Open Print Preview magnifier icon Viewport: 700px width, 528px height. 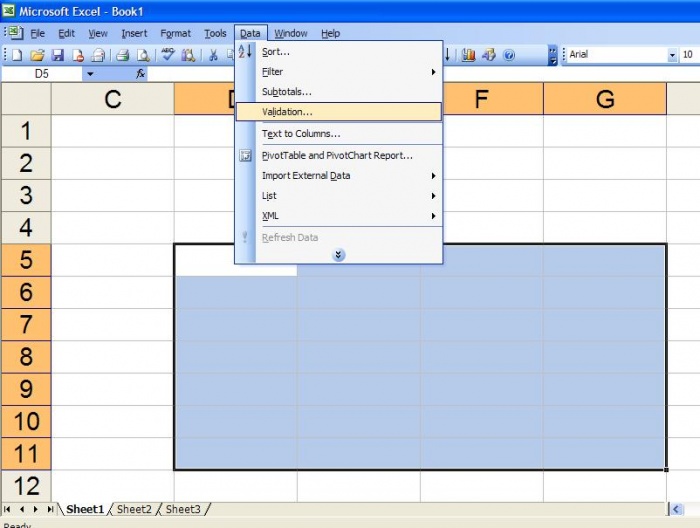143,55
